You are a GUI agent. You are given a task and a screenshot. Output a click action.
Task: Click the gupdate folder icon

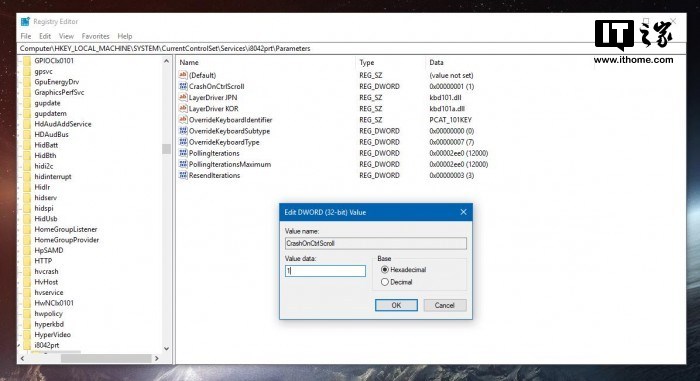pos(27,103)
